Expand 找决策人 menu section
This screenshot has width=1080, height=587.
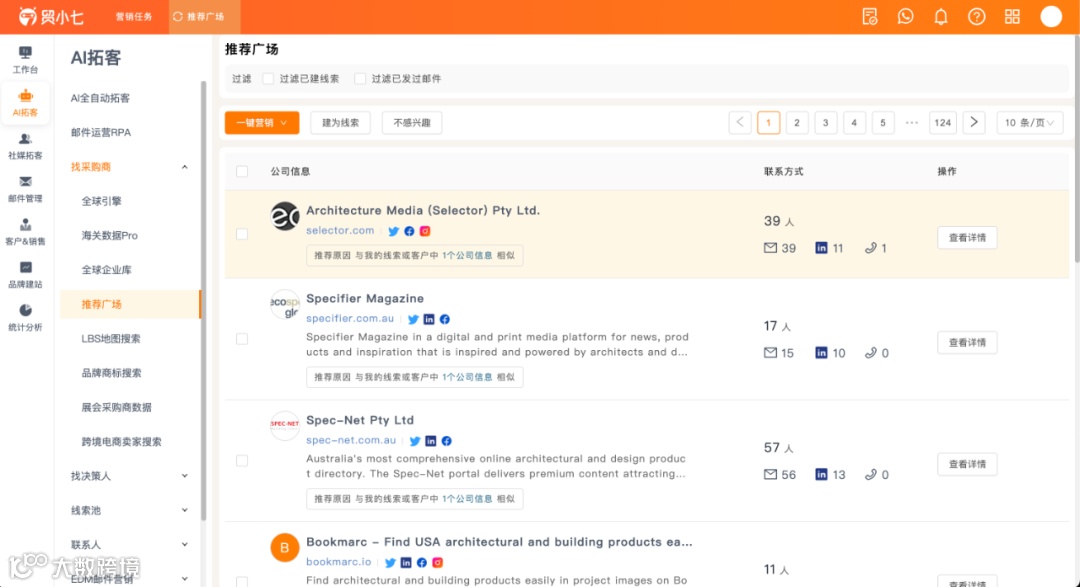click(185, 476)
